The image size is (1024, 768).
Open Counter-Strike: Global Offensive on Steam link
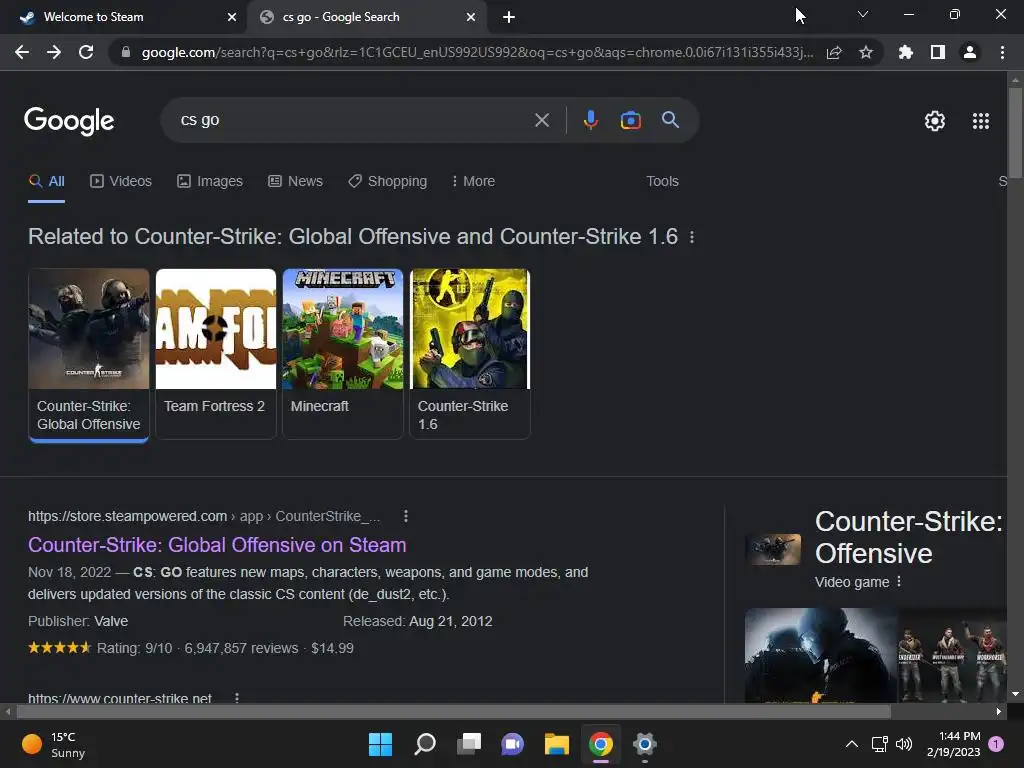click(217, 545)
